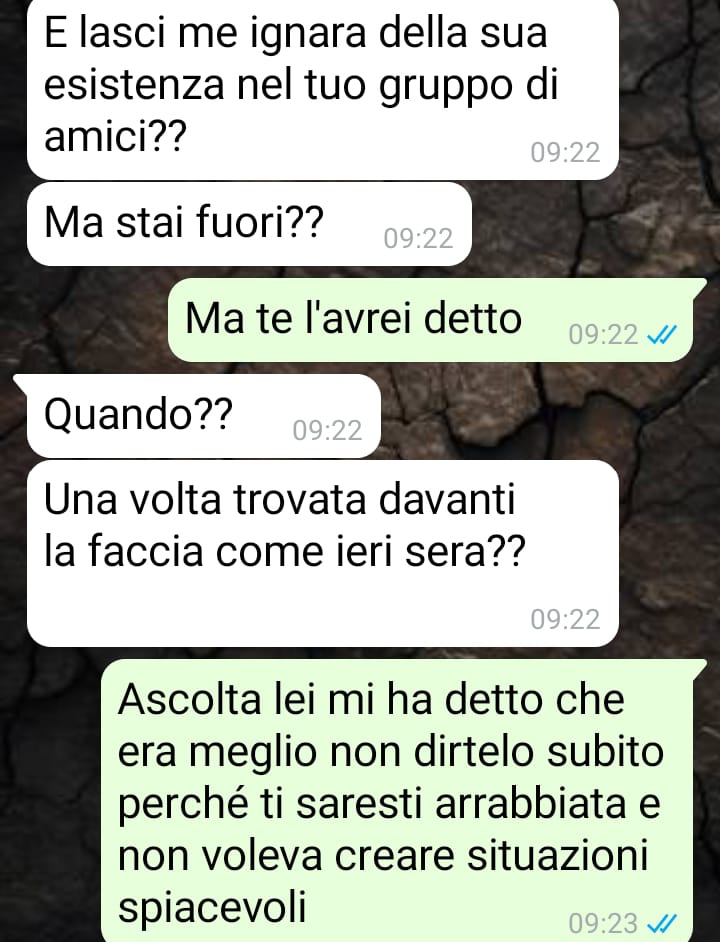Tap the text 'la faccia come ieri sera??'
Viewport: 720px width, 942px height.
(285, 551)
